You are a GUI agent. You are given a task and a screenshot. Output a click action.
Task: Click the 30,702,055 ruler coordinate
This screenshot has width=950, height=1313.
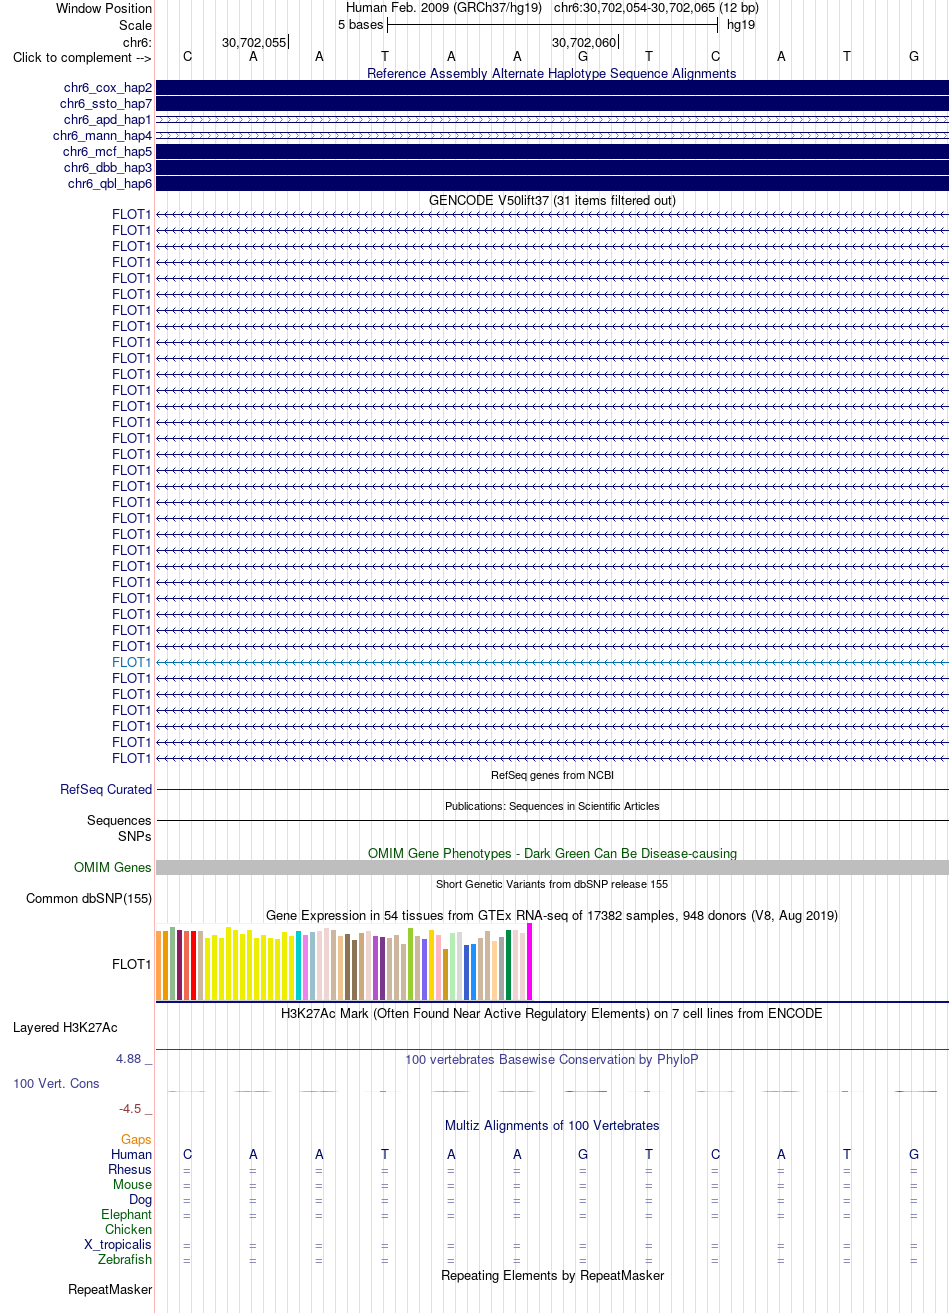(254, 42)
